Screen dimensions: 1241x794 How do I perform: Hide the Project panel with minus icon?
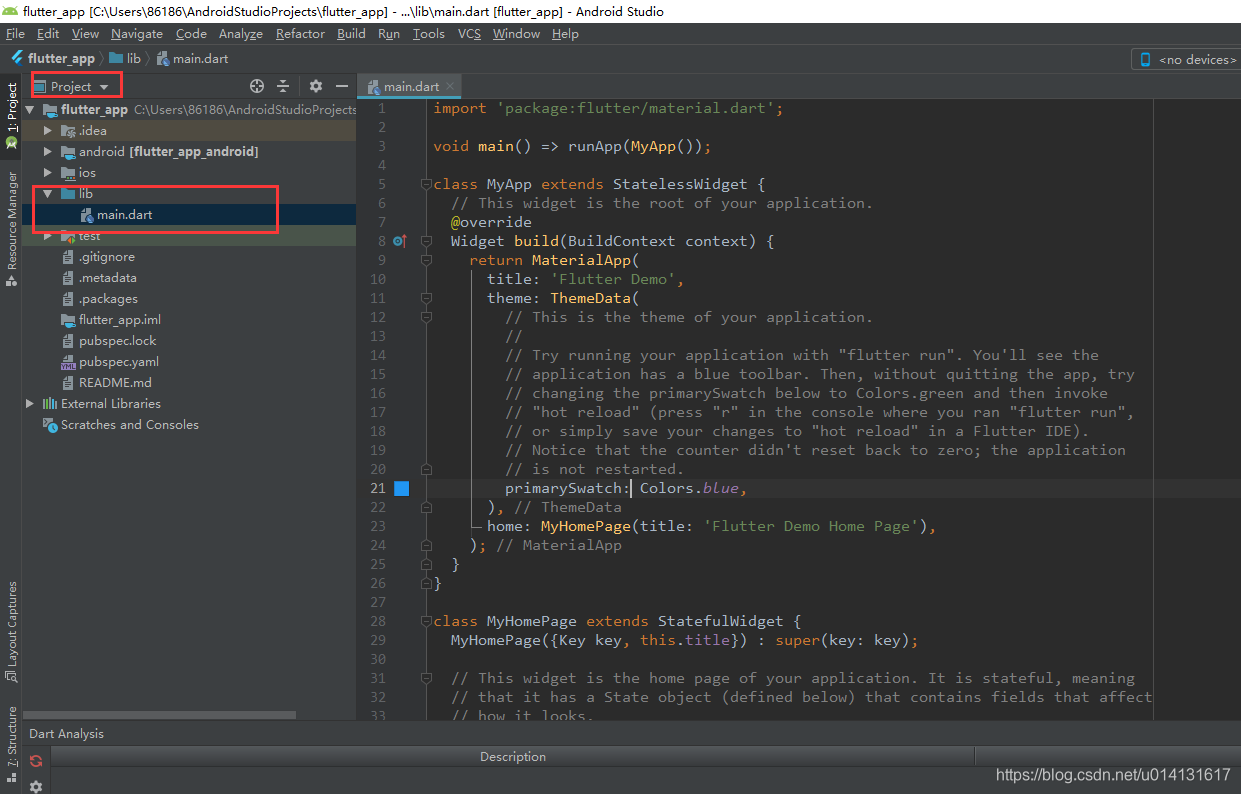(x=342, y=86)
